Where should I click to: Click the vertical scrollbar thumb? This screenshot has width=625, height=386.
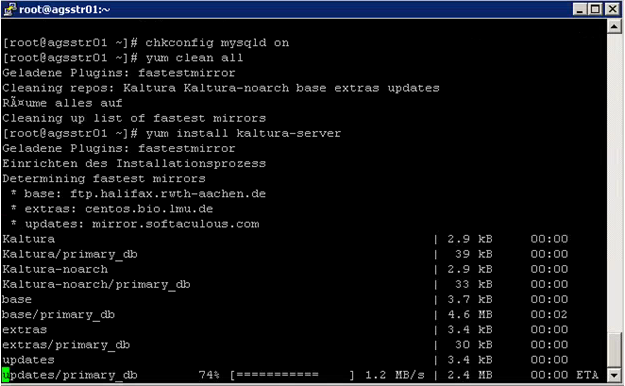pyautogui.click(x=614, y=350)
